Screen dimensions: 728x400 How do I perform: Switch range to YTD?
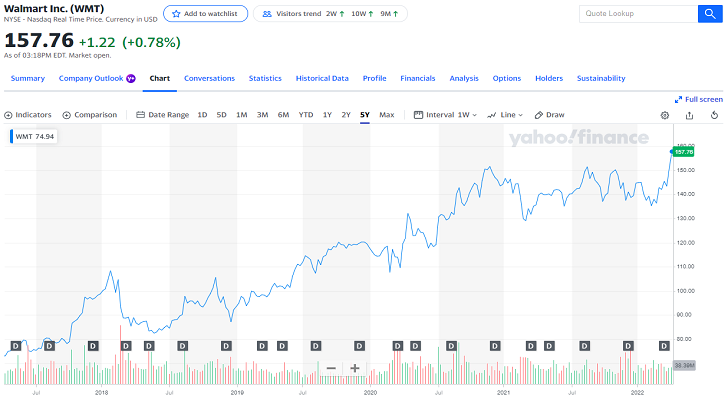pos(306,115)
